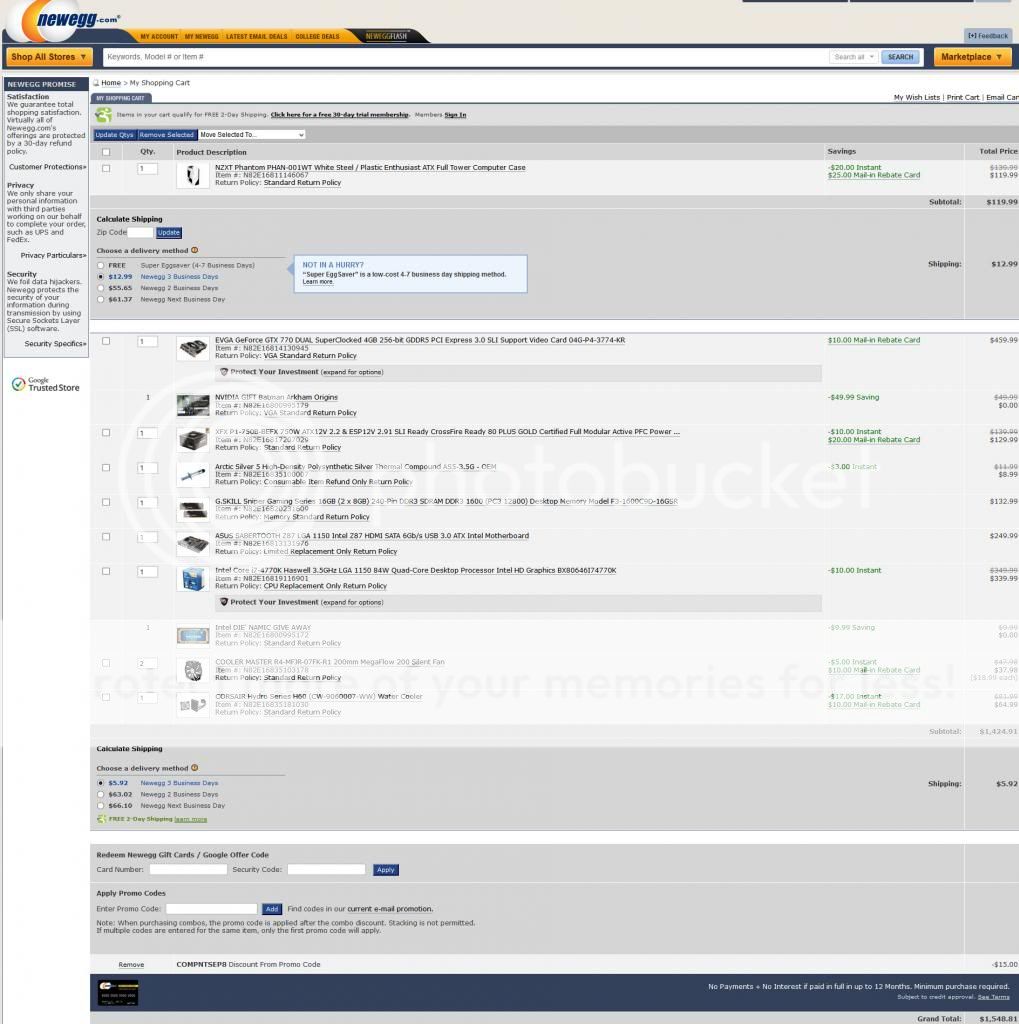This screenshot has width=1019, height=1024.
Task: Select the $63.02 Newegg 2 Business Days option
Action: [100, 795]
